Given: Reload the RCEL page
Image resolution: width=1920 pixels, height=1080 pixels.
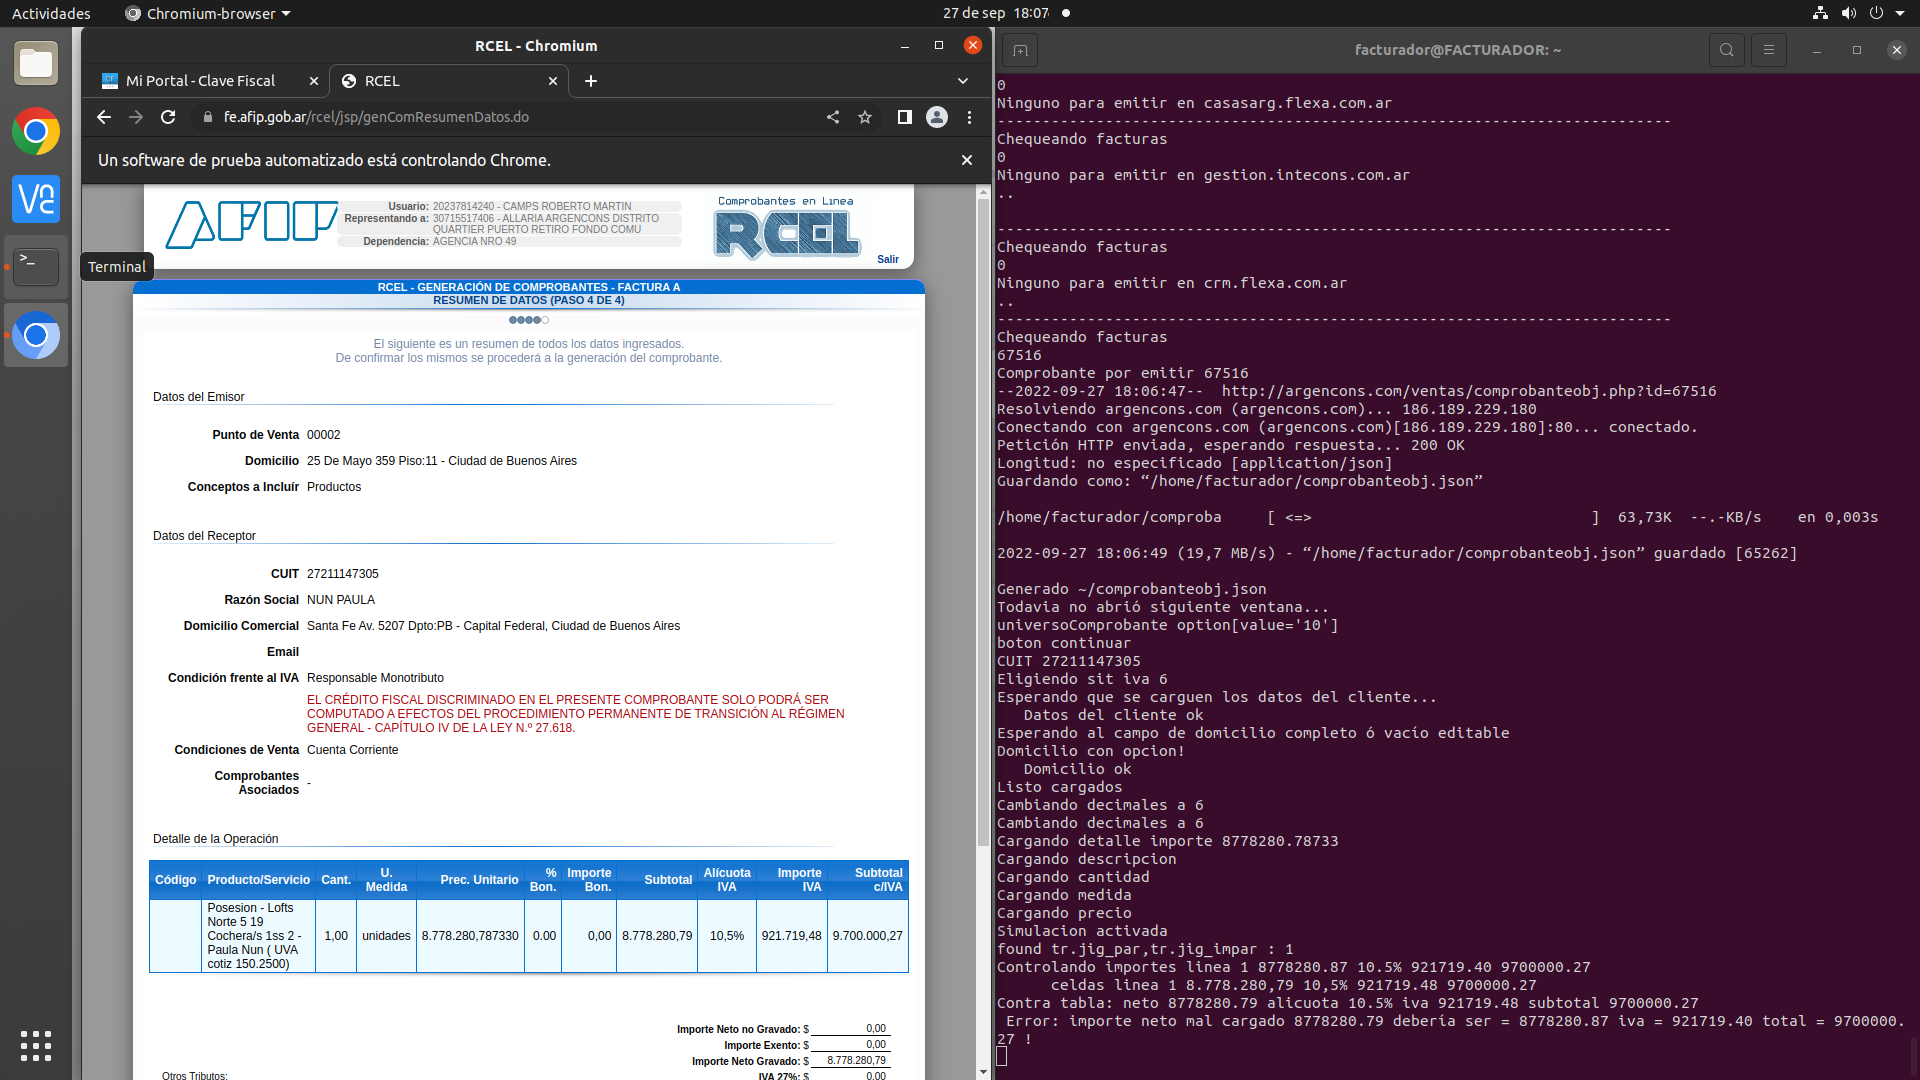Looking at the screenshot, I should tap(168, 117).
